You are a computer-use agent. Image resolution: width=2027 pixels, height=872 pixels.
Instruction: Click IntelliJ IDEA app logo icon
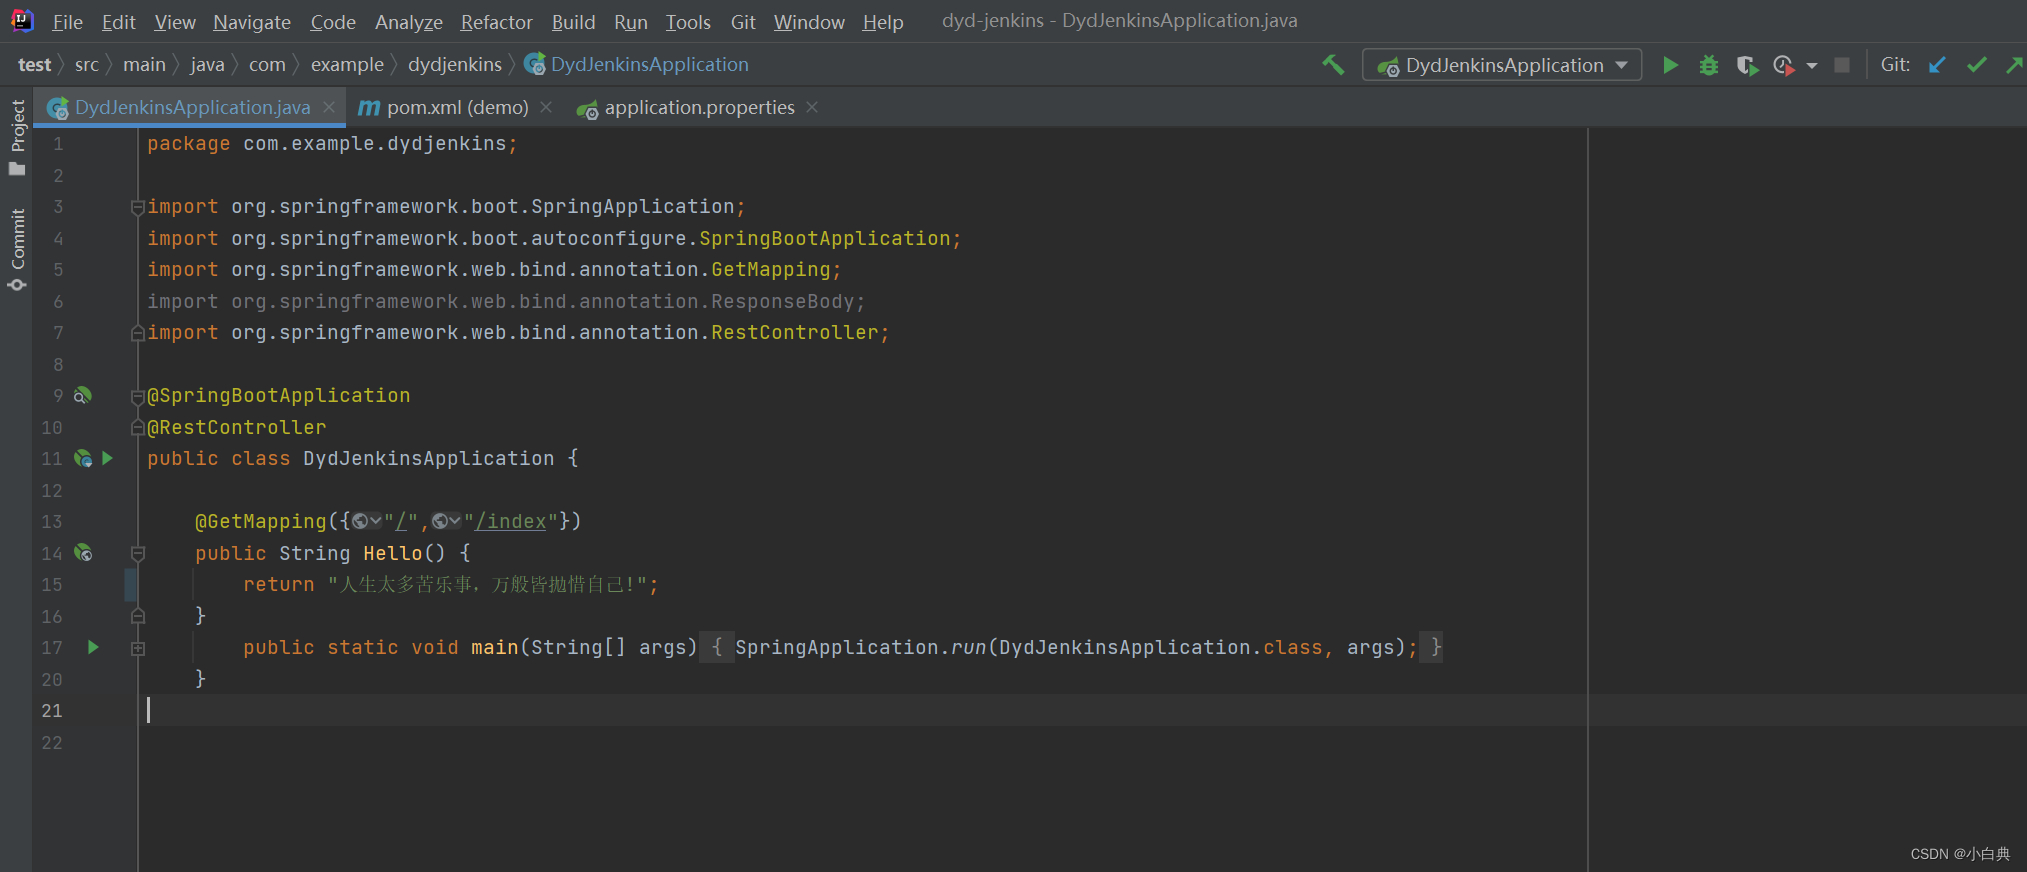click(x=22, y=20)
